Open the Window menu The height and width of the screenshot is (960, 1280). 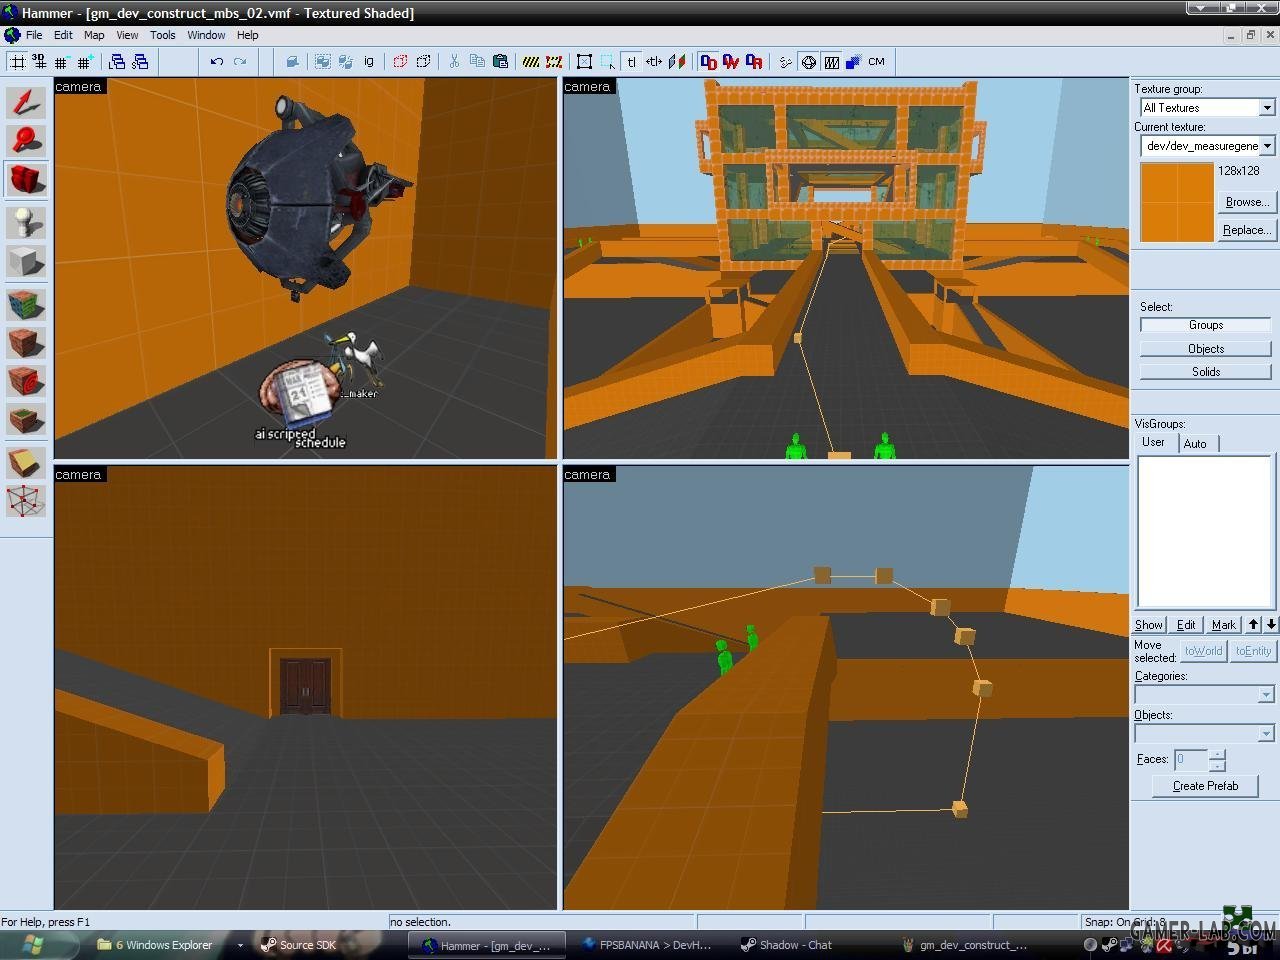(206, 35)
